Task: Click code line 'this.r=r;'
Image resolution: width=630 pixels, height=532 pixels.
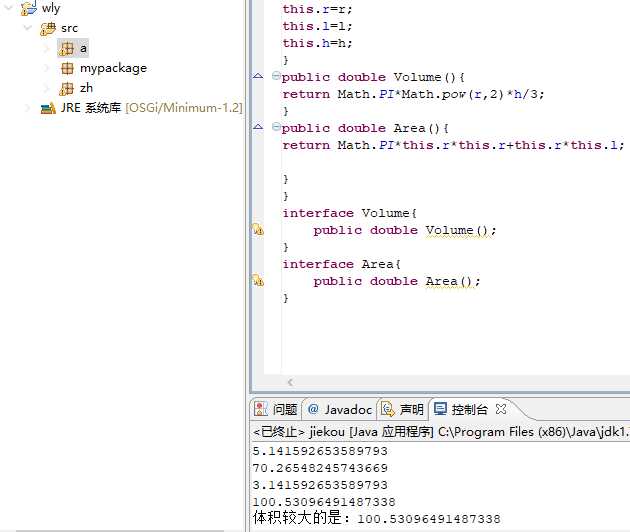Action: pyautogui.click(x=317, y=9)
